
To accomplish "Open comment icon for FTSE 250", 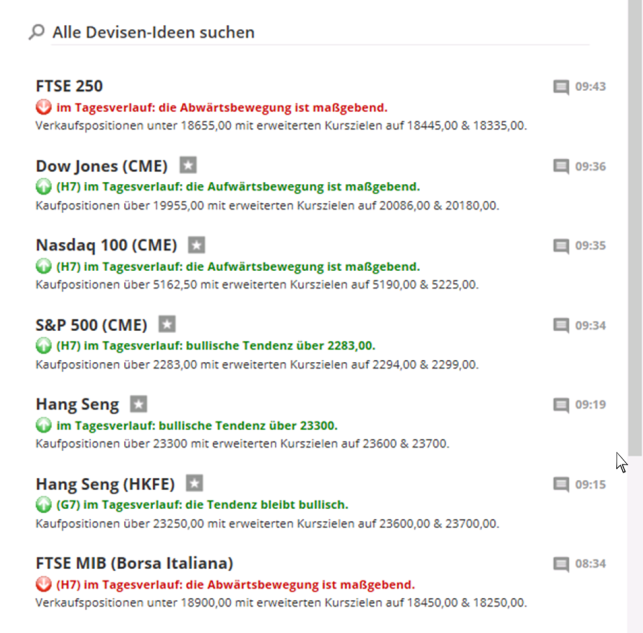I will tap(561, 87).
